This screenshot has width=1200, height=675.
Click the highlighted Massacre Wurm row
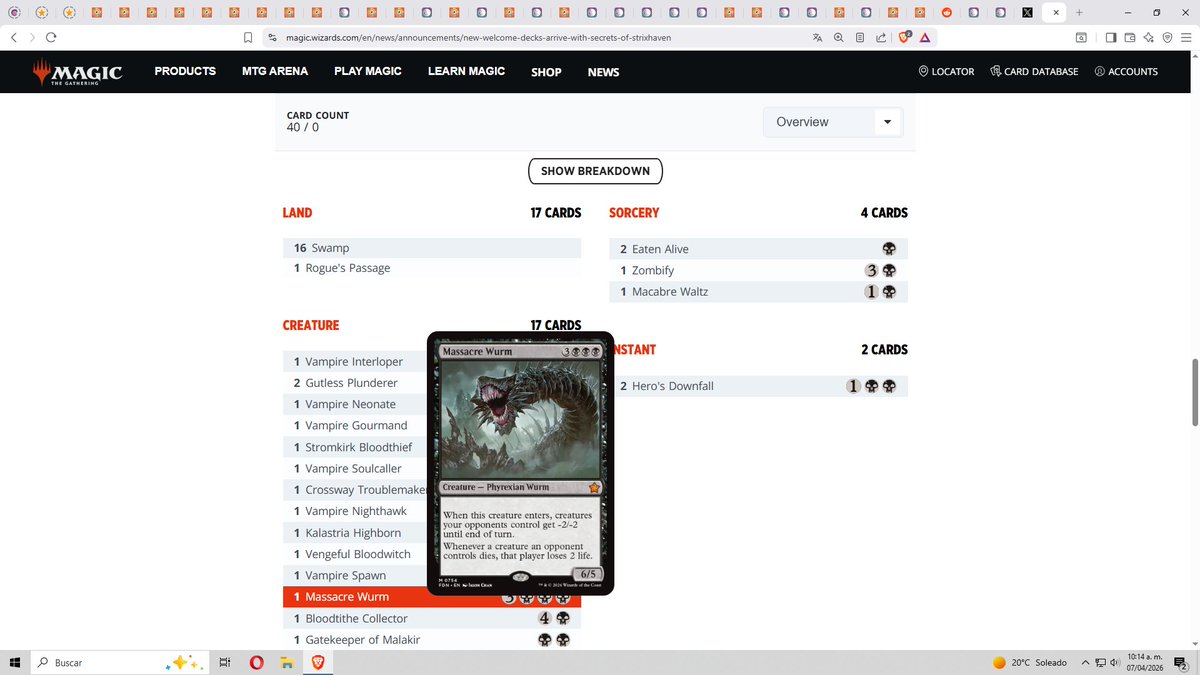tap(432, 597)
